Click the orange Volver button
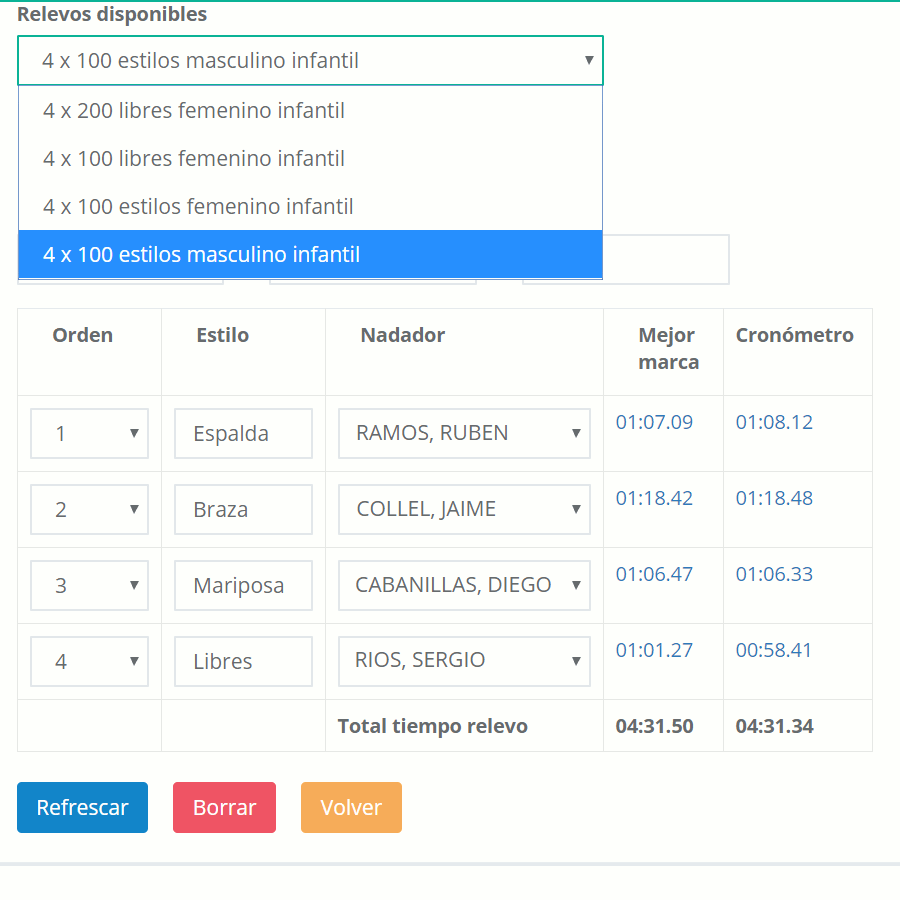The image size is (900, 900). pyautogui.click(x=351, y=807)
